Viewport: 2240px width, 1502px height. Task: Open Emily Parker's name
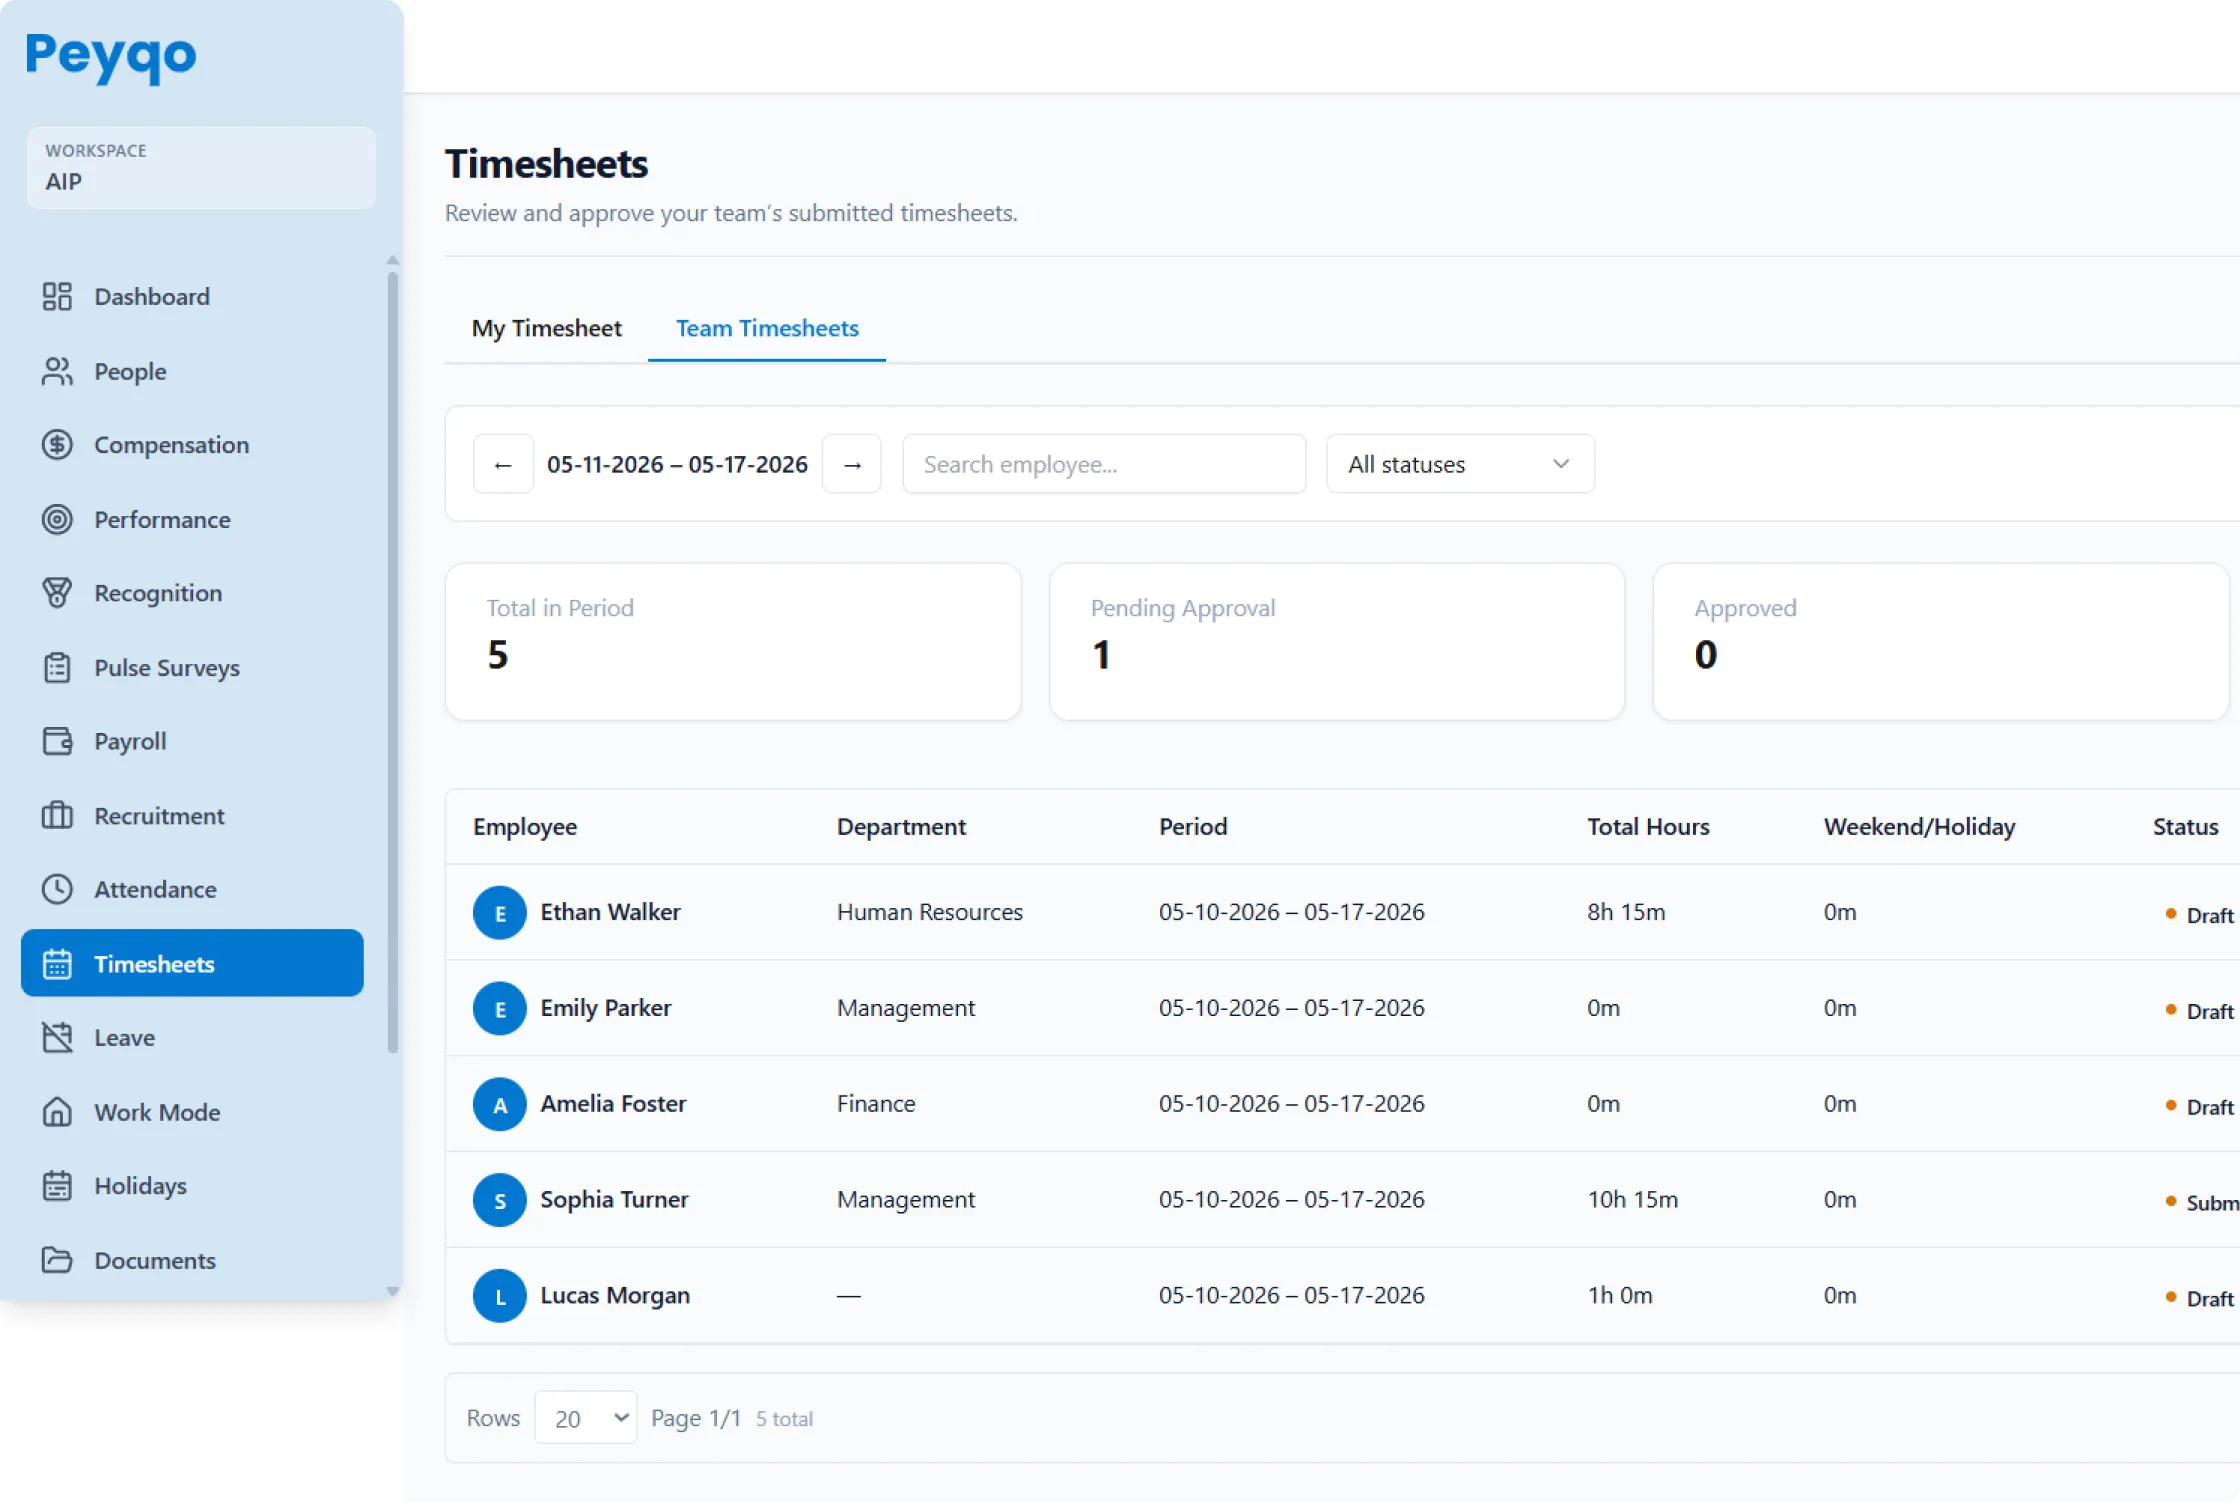tap(606, 1008)
